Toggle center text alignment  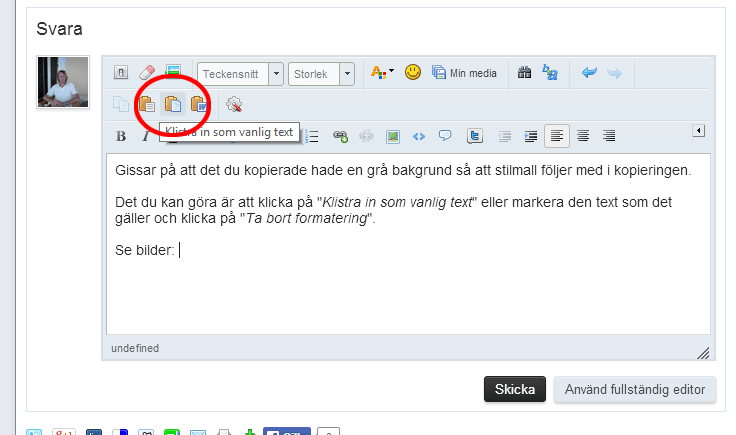click(x=582, y=136)
